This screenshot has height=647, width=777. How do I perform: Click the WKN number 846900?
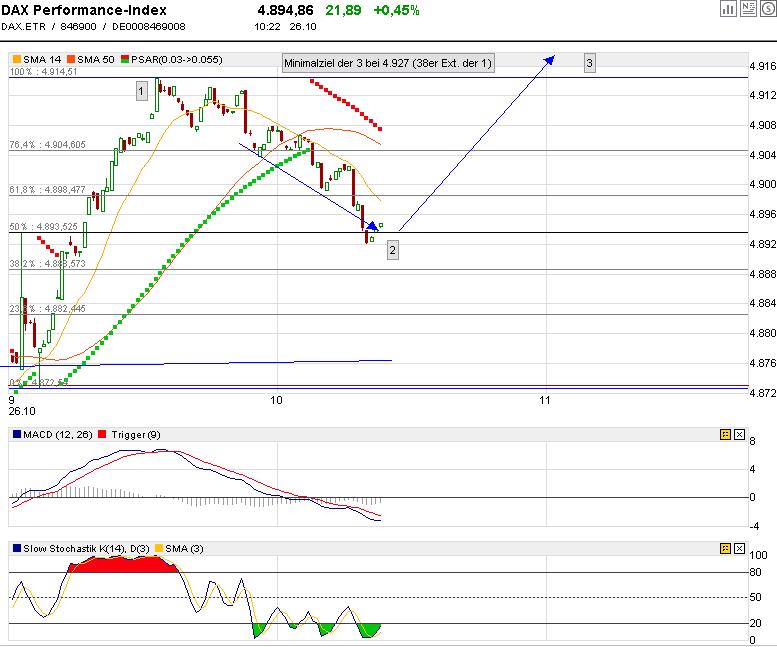coord(78,27)
